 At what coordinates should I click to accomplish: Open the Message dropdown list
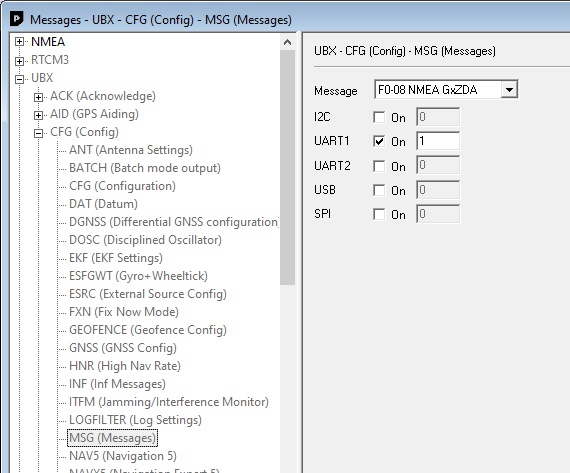pyautogui.click(x=509, y=89)
